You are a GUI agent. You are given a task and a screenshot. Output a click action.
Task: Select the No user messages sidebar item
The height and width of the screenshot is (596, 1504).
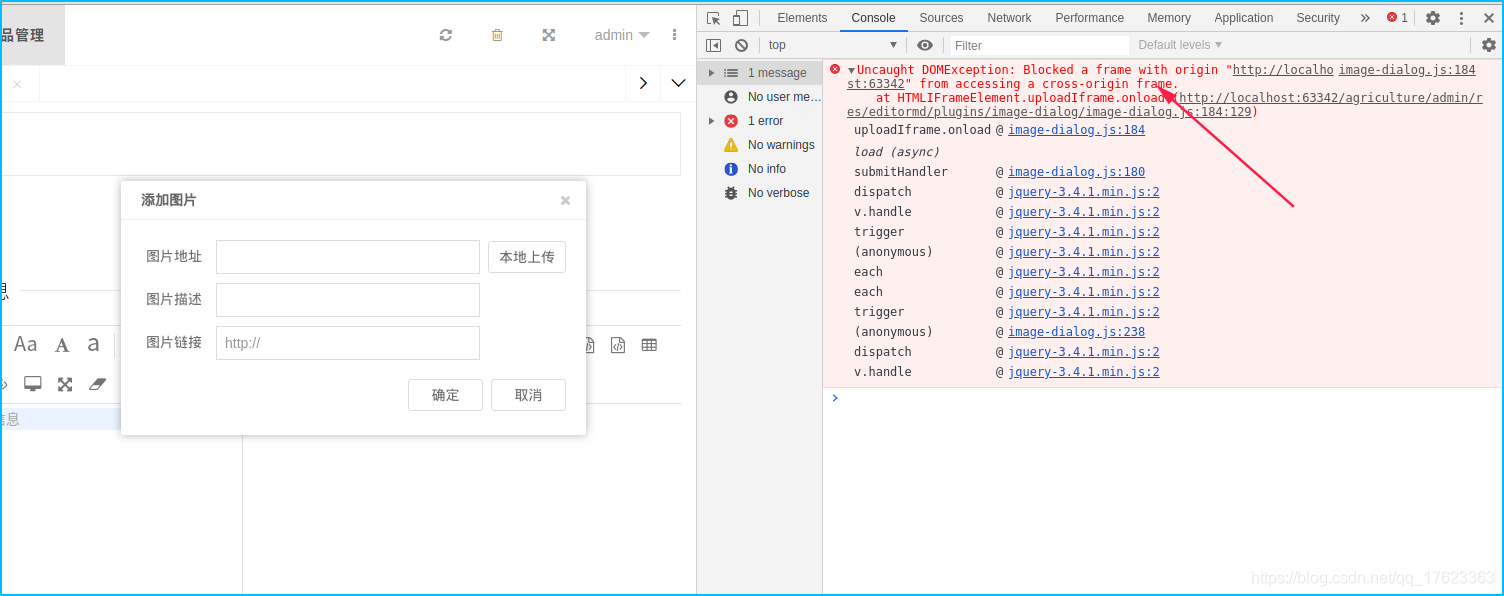pyautogui.click(x=759, y=97)
